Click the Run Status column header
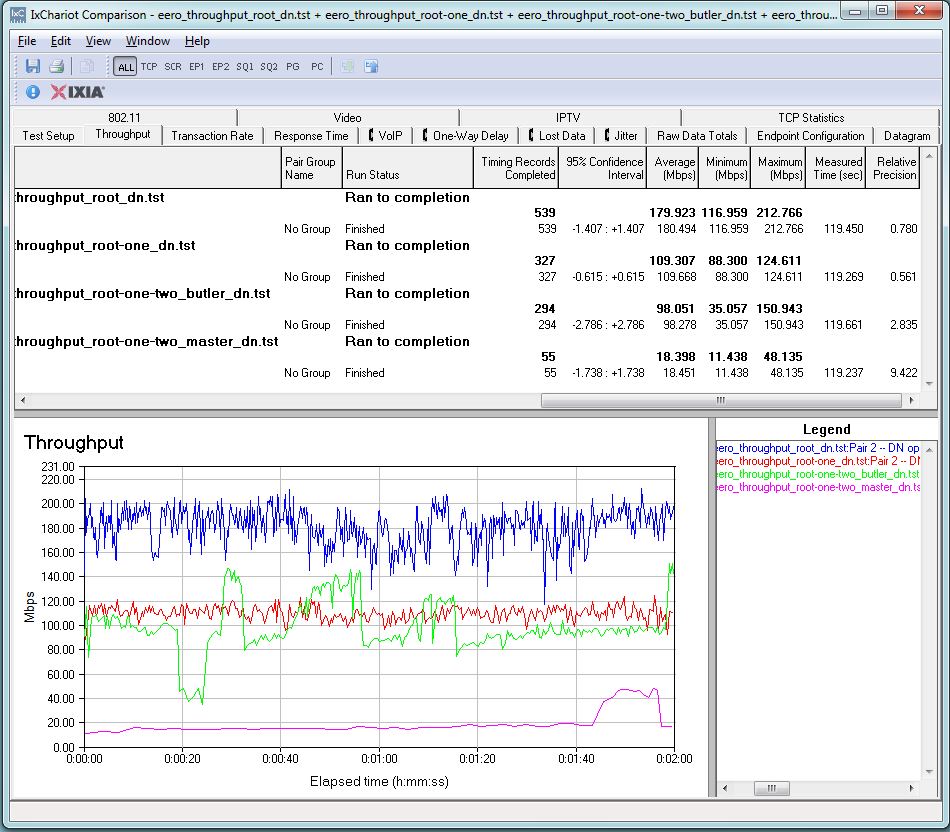 pos(407,168)
